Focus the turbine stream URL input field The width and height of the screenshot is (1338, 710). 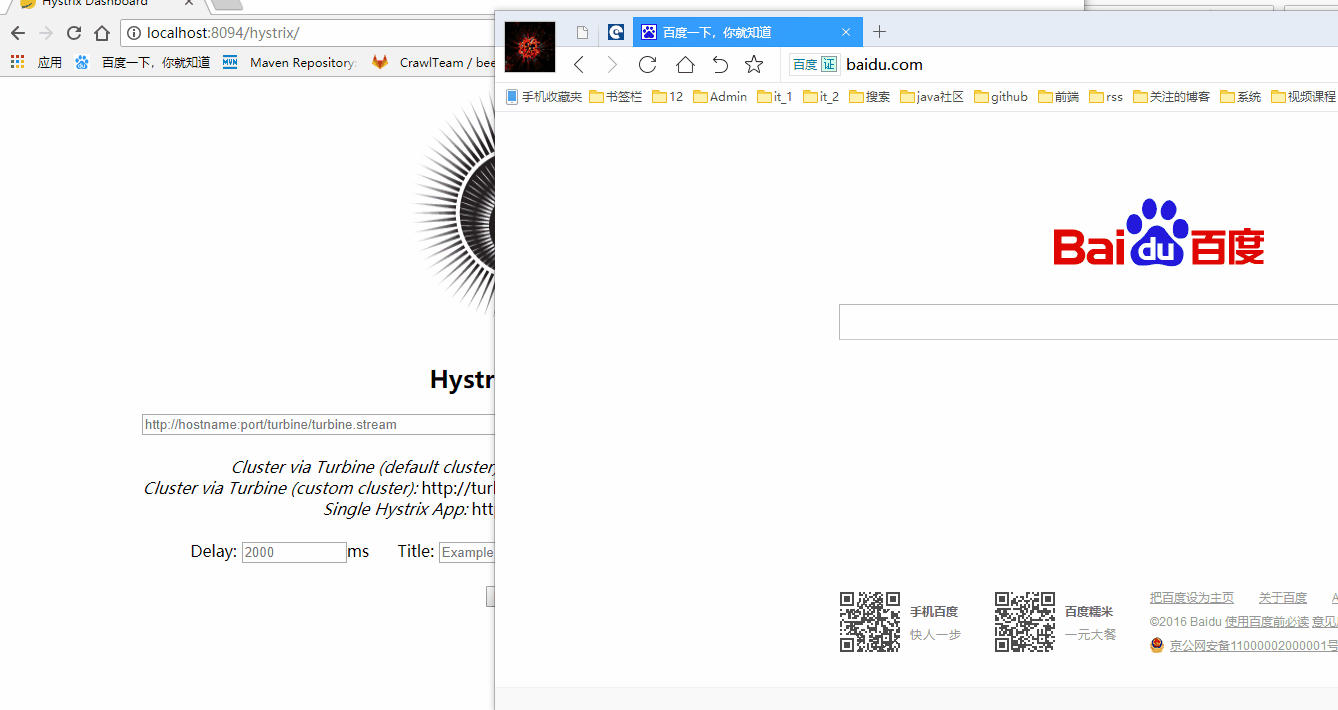[x=318, y=424]
